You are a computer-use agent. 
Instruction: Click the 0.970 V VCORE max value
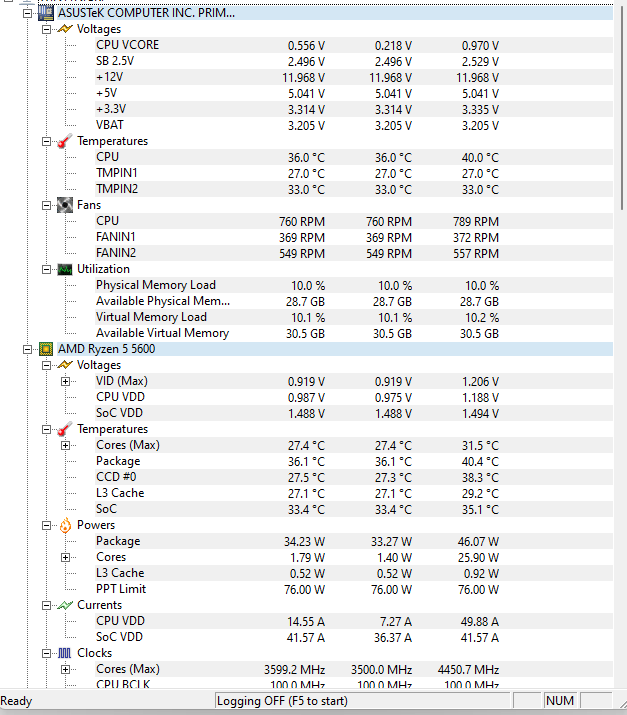coord(480,46)
